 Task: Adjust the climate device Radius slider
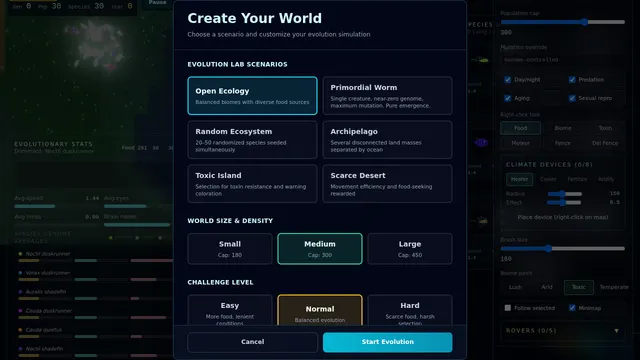564,194
